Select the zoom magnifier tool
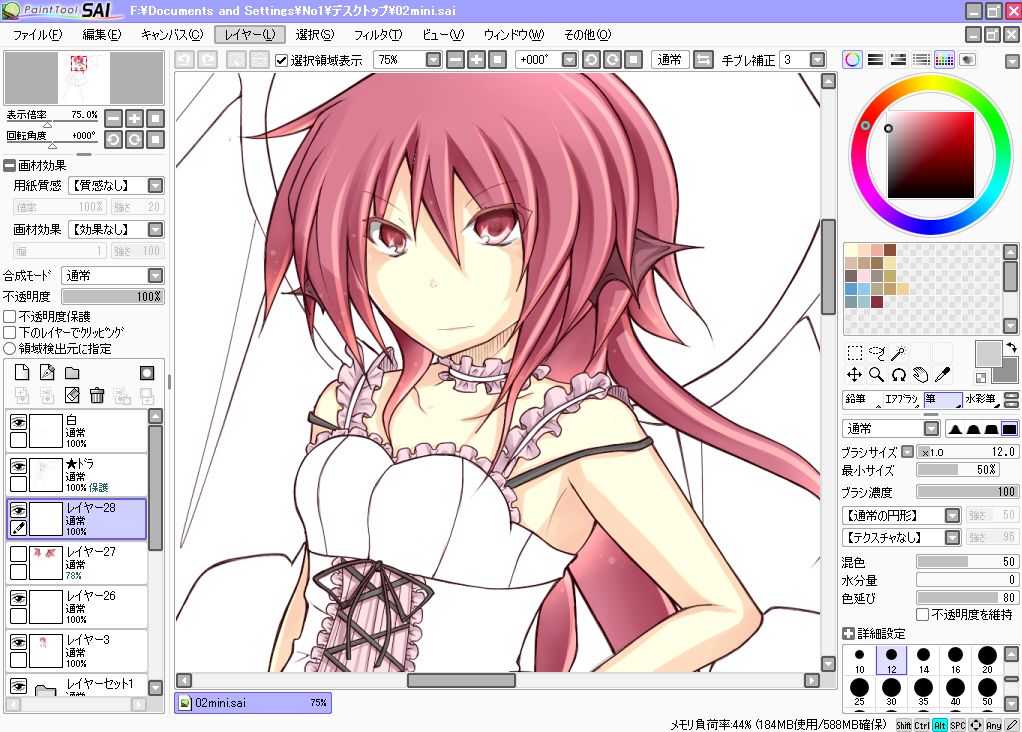1022x732 pixels. point(877,375)
